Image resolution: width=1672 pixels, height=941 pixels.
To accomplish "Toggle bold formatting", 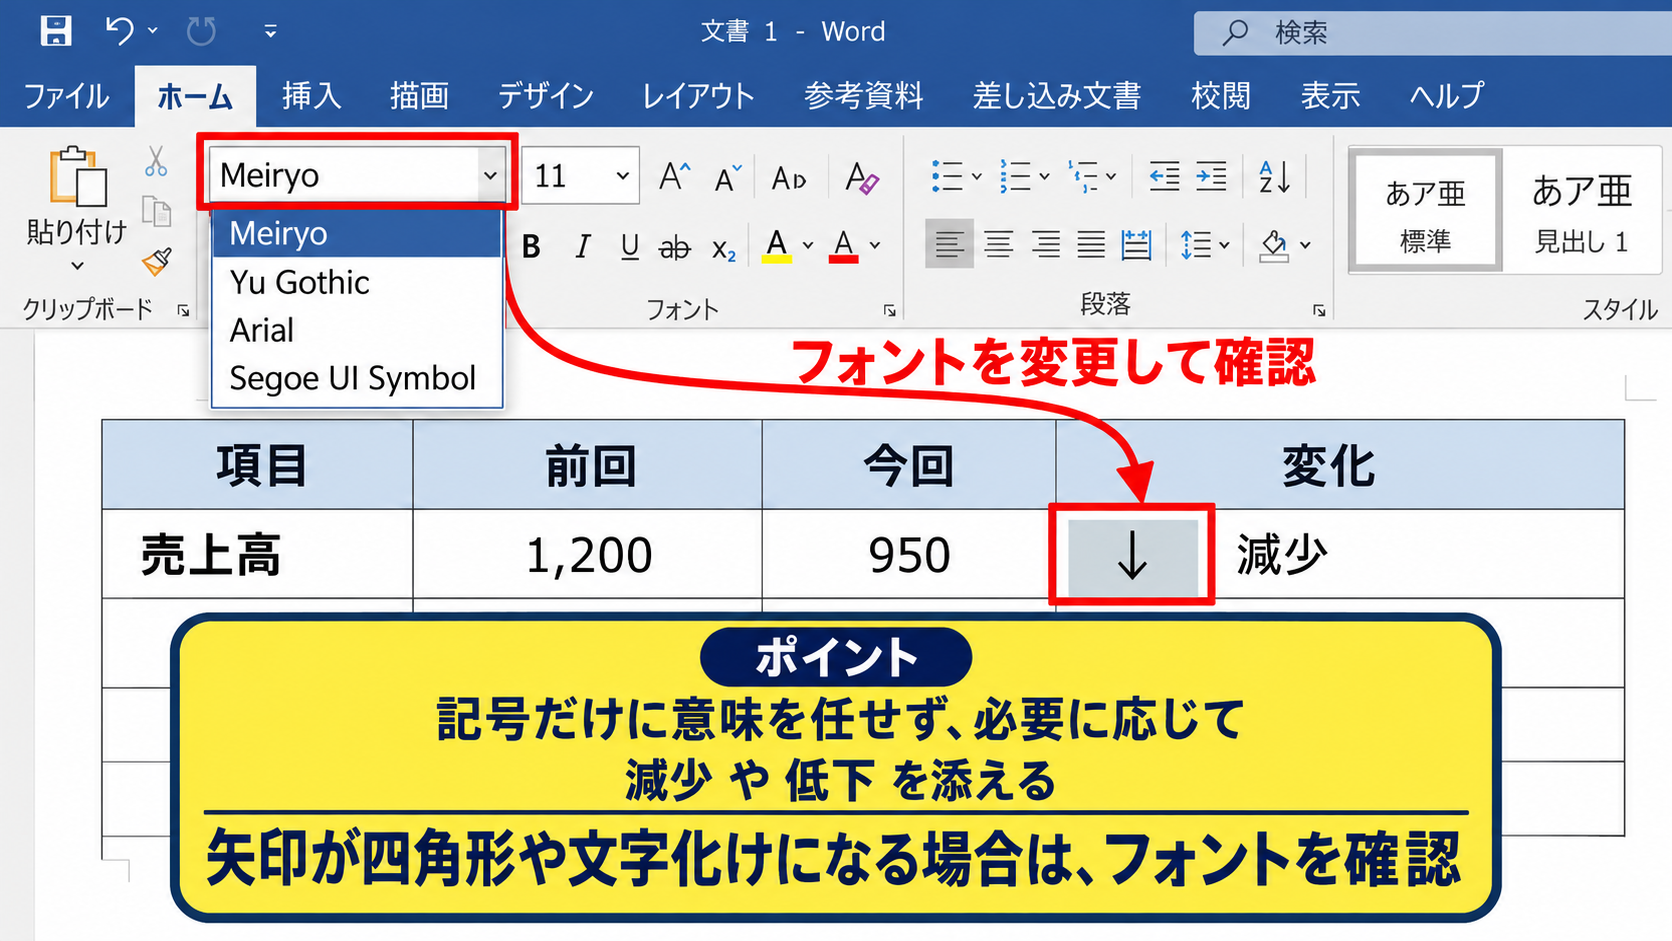I will (x=531, y=246).
